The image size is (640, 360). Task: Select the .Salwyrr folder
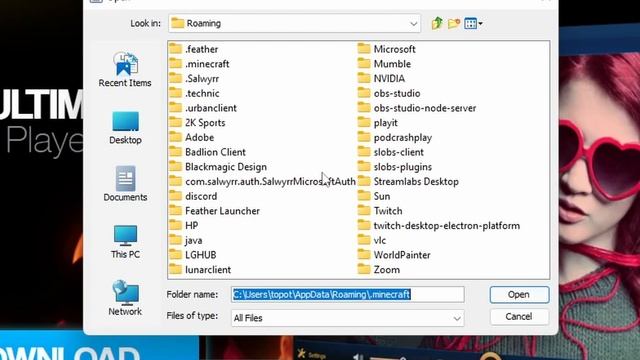[194, 79]
